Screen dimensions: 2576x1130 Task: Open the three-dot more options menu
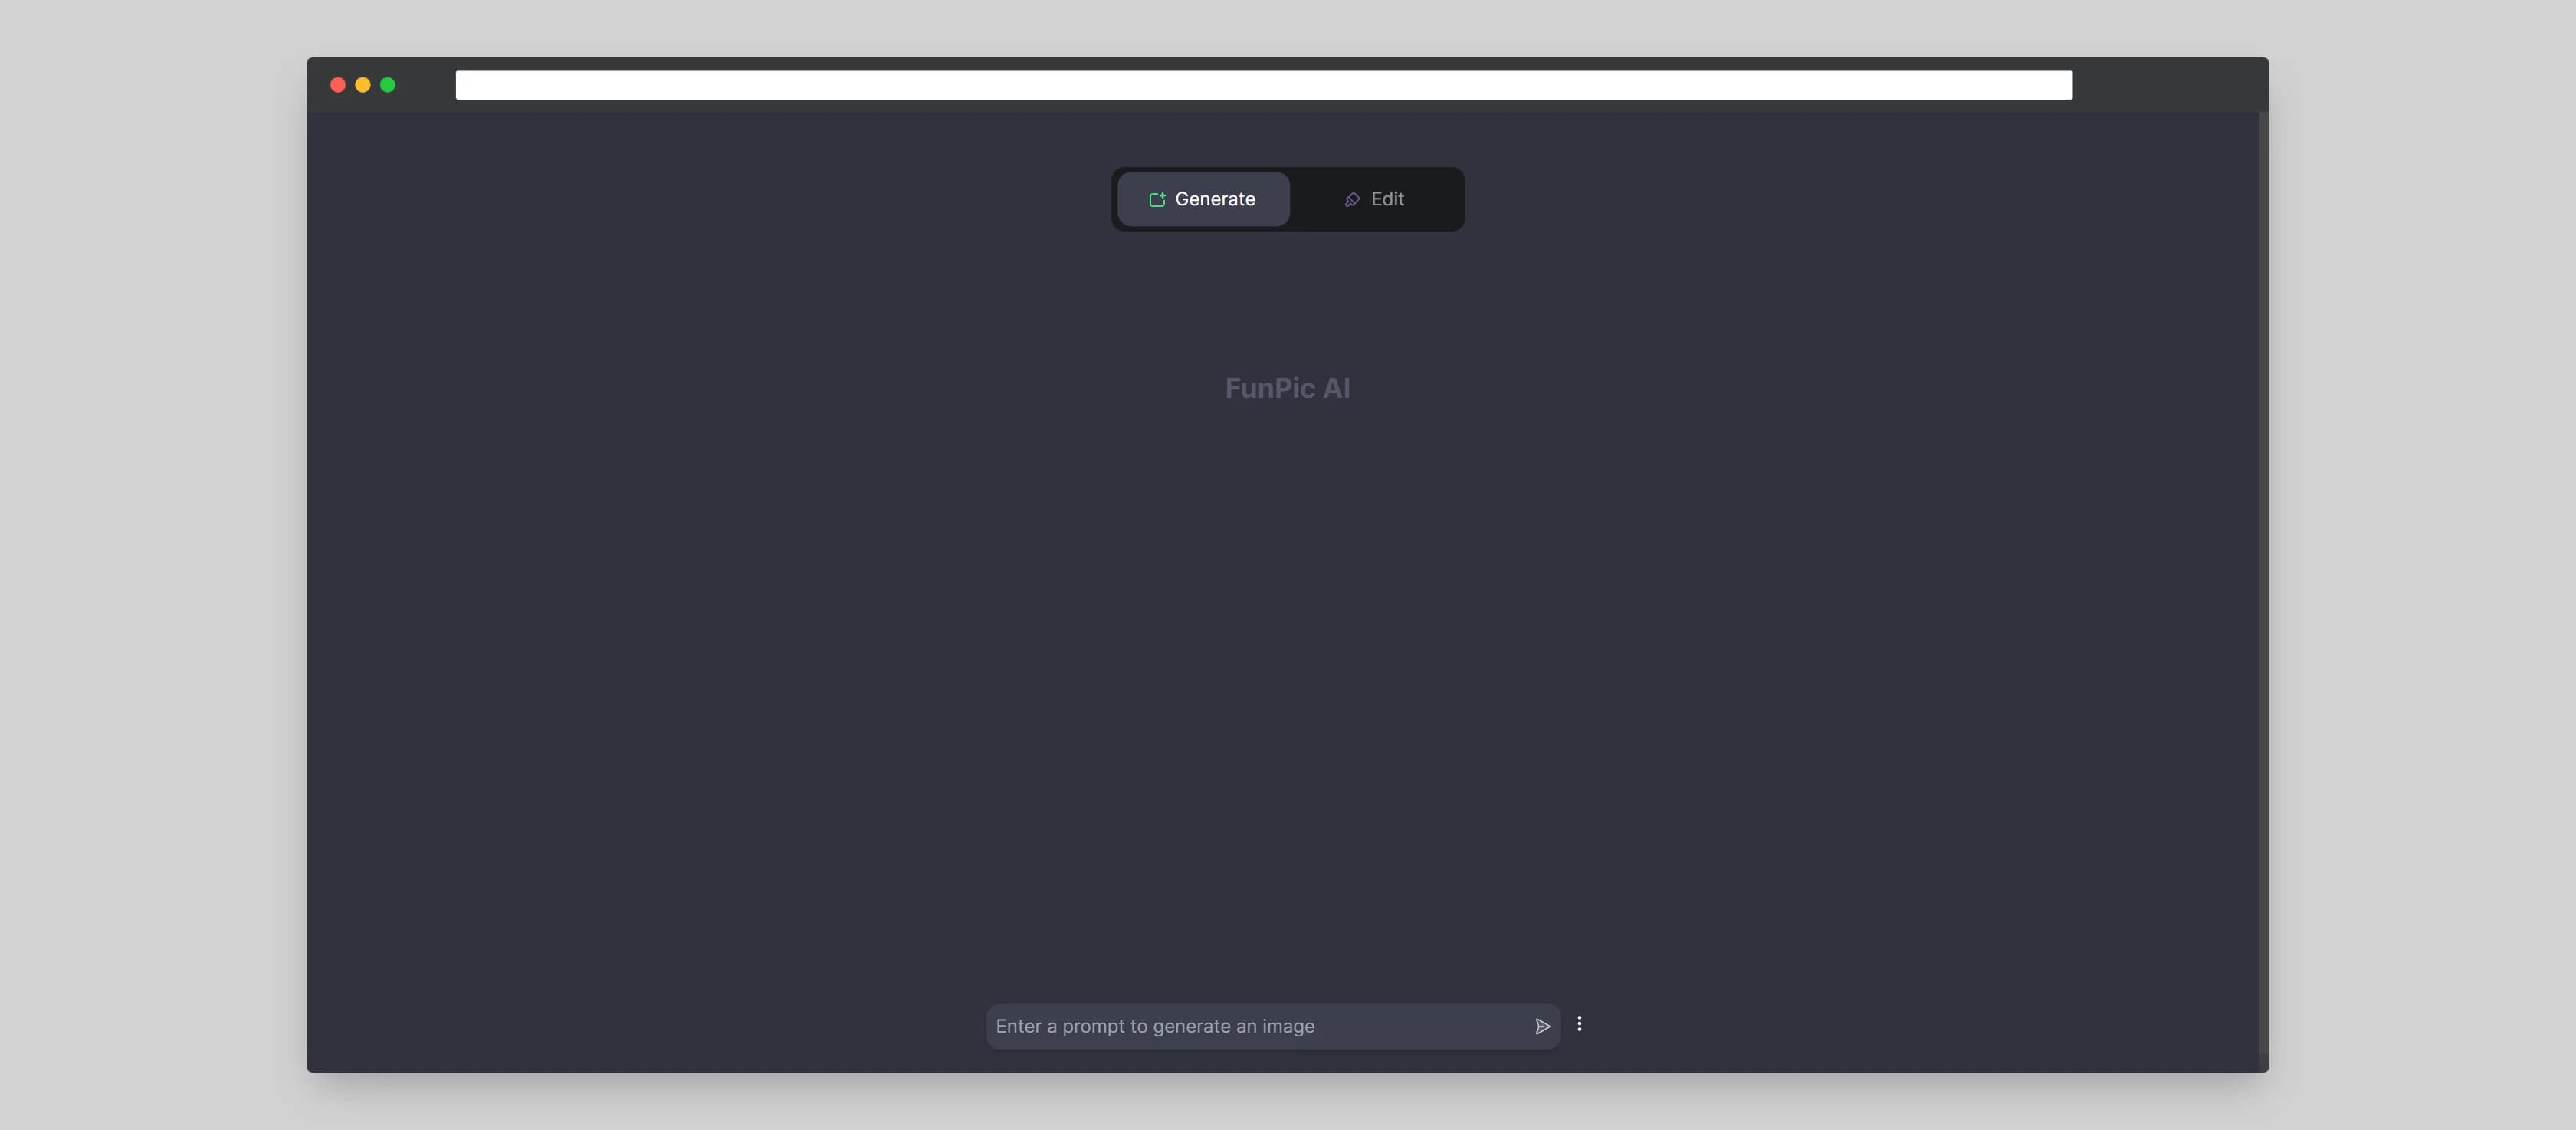pyautogui.click(x=1579, y=1024)
